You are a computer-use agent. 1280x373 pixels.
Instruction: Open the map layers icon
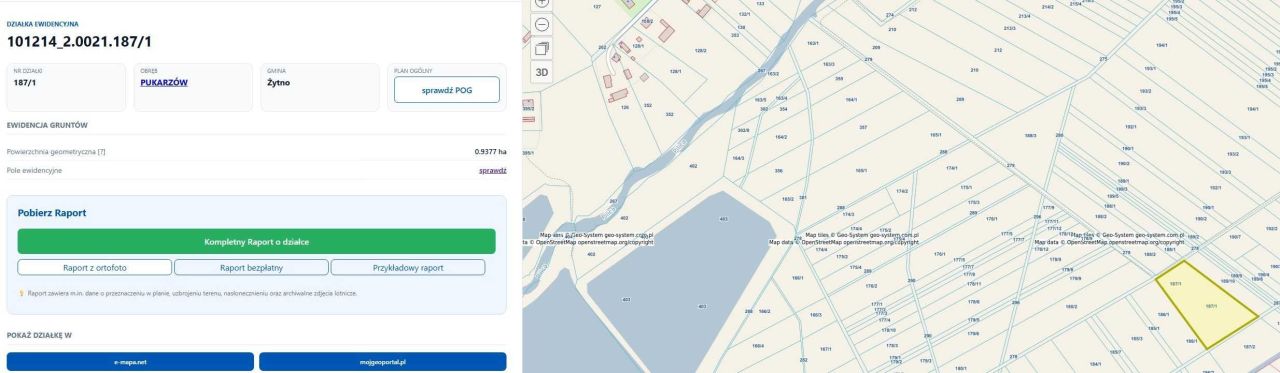pos(542,48)
